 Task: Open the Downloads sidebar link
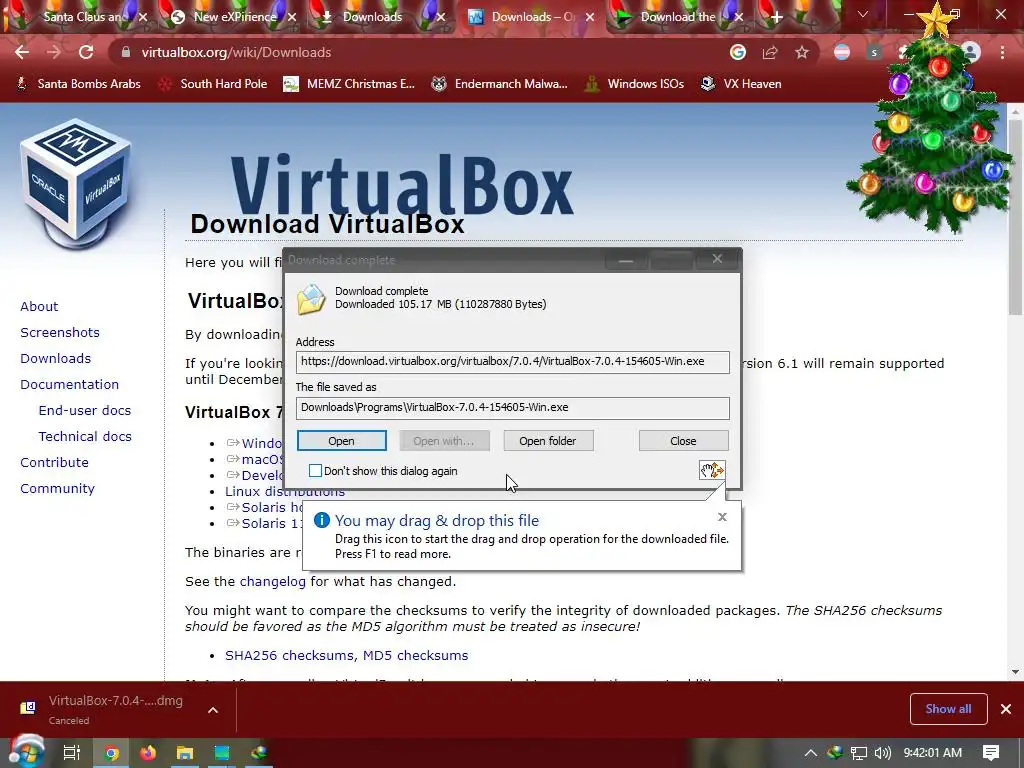(56, 359)
